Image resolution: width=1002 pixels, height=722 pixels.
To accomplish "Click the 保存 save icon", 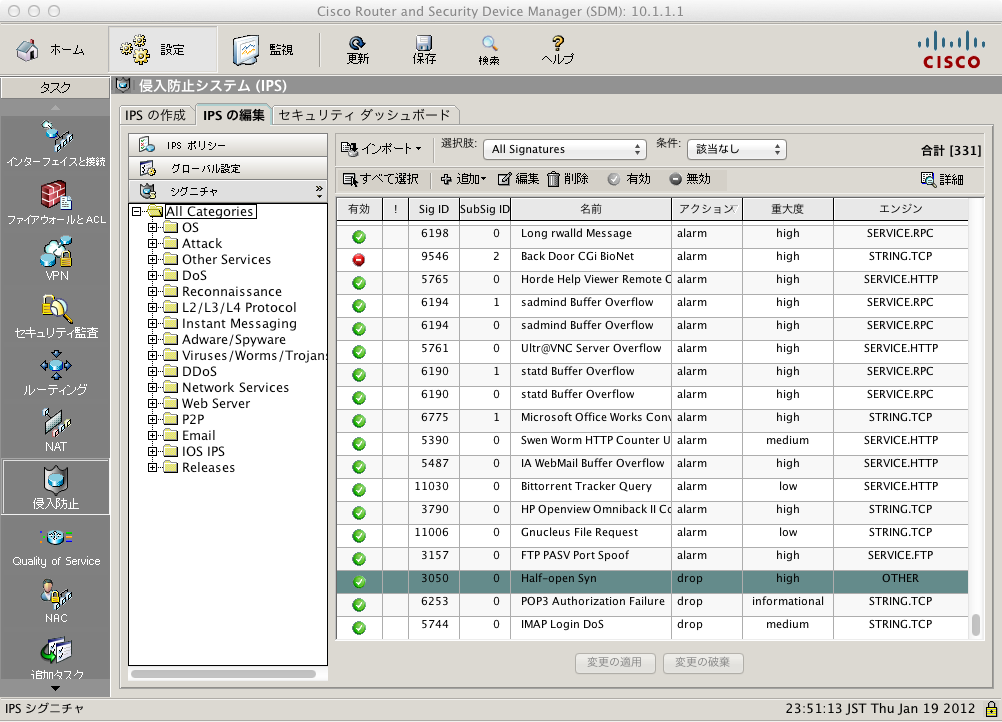I will (424, 50).
